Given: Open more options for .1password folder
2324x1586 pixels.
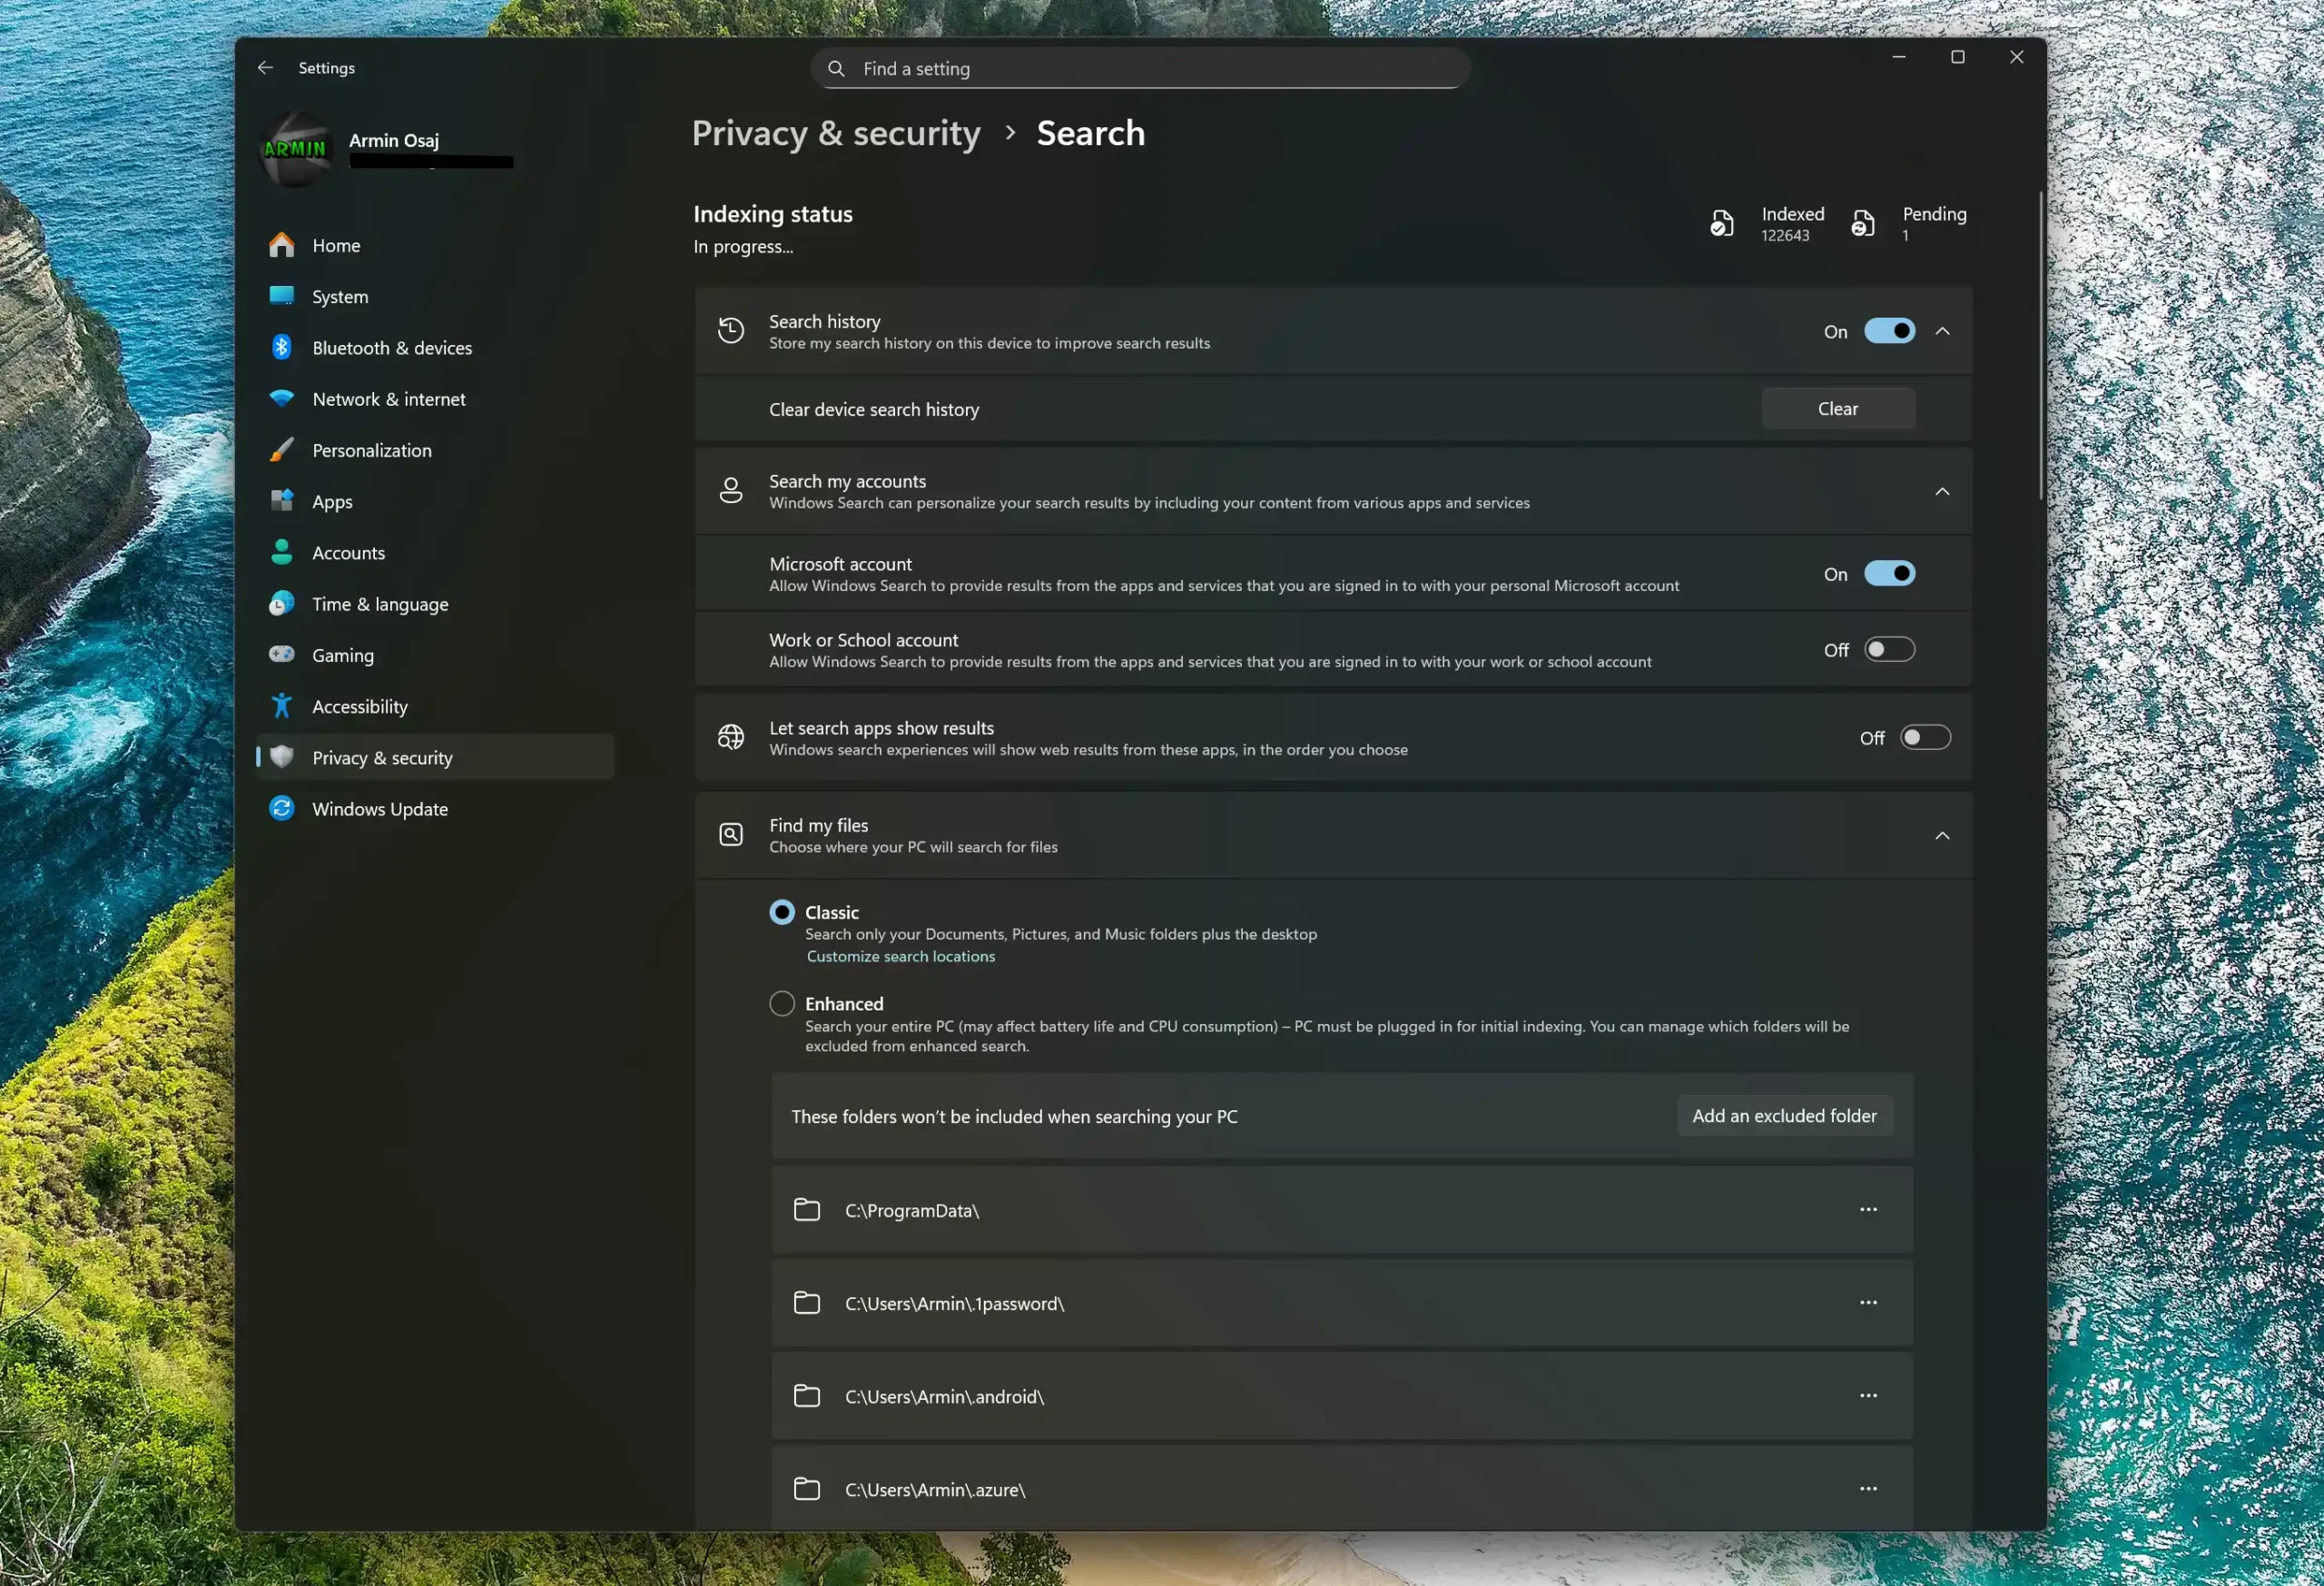Looking at the screenshot, I should [x=1868, y=1302].
